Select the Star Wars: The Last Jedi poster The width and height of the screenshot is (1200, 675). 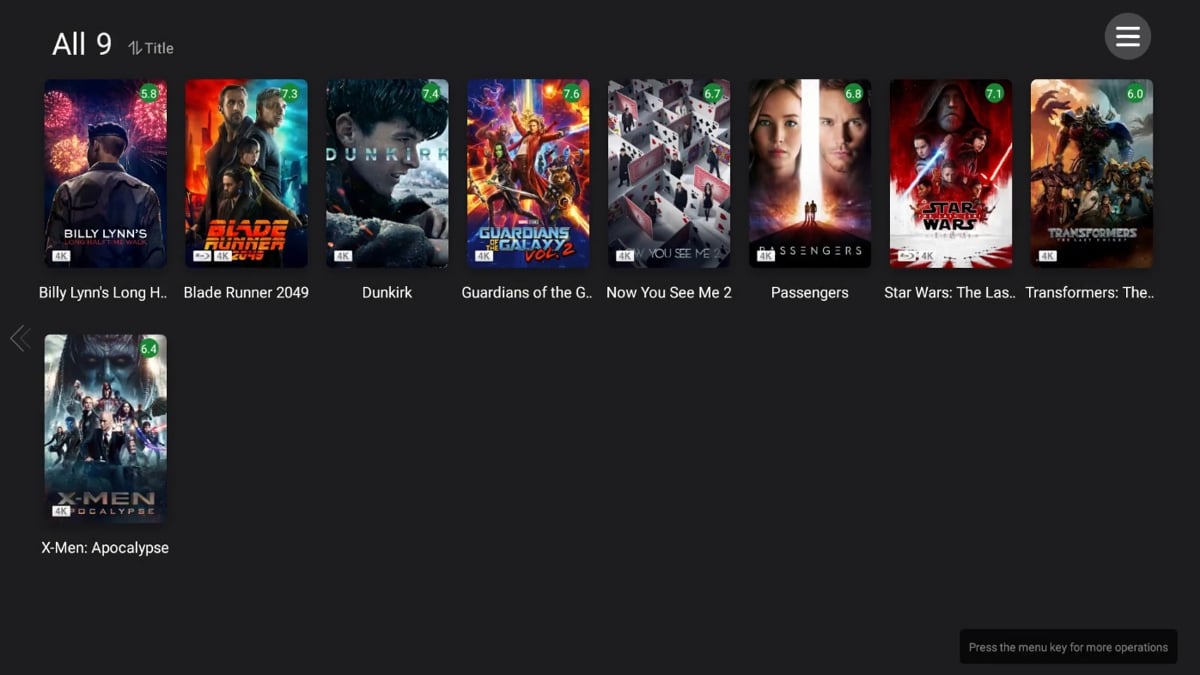click(951, 173)
